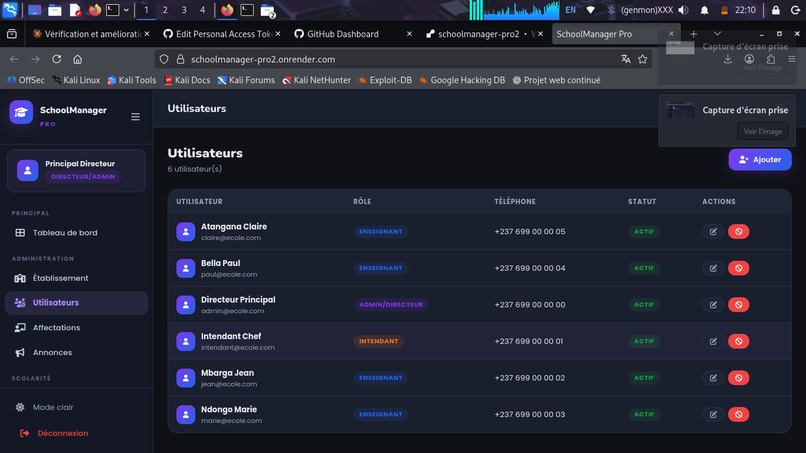The width and height of the screenshot is (806, 453).
Task: Switch to workspace 2 in panel
Action: pyautogui.click(x=165, y=10)
